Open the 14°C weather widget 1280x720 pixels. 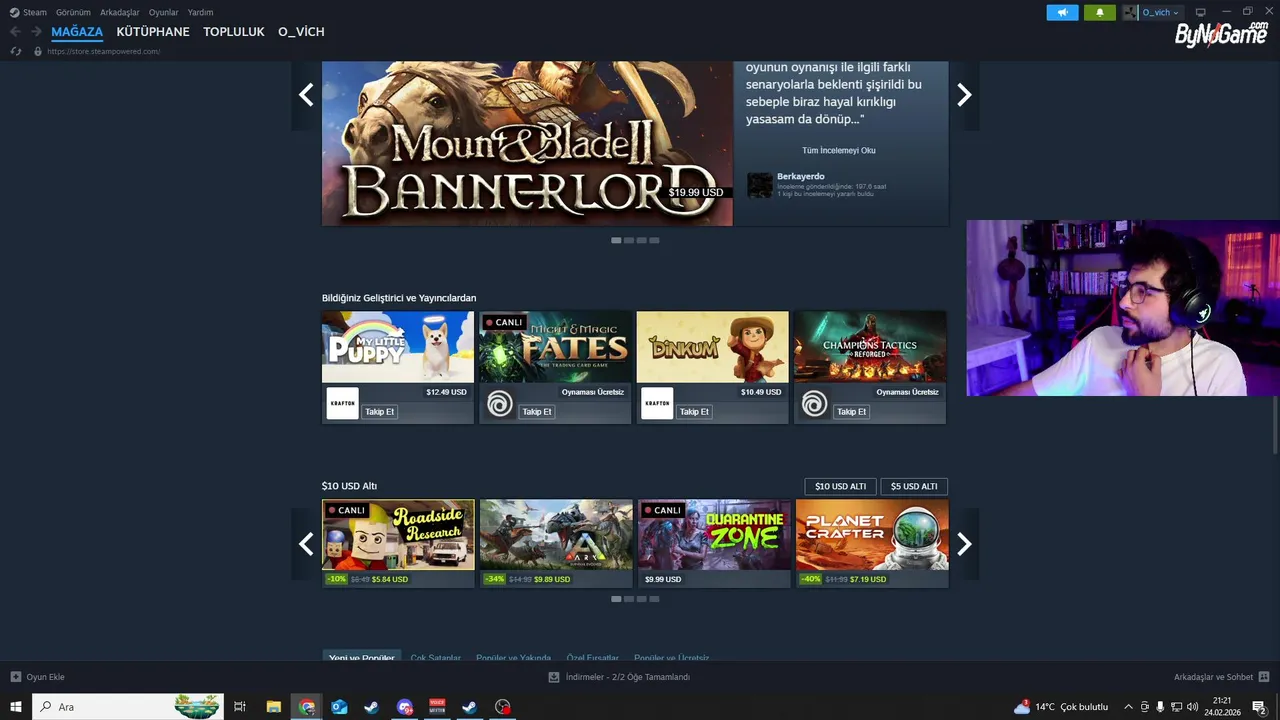1062,707
